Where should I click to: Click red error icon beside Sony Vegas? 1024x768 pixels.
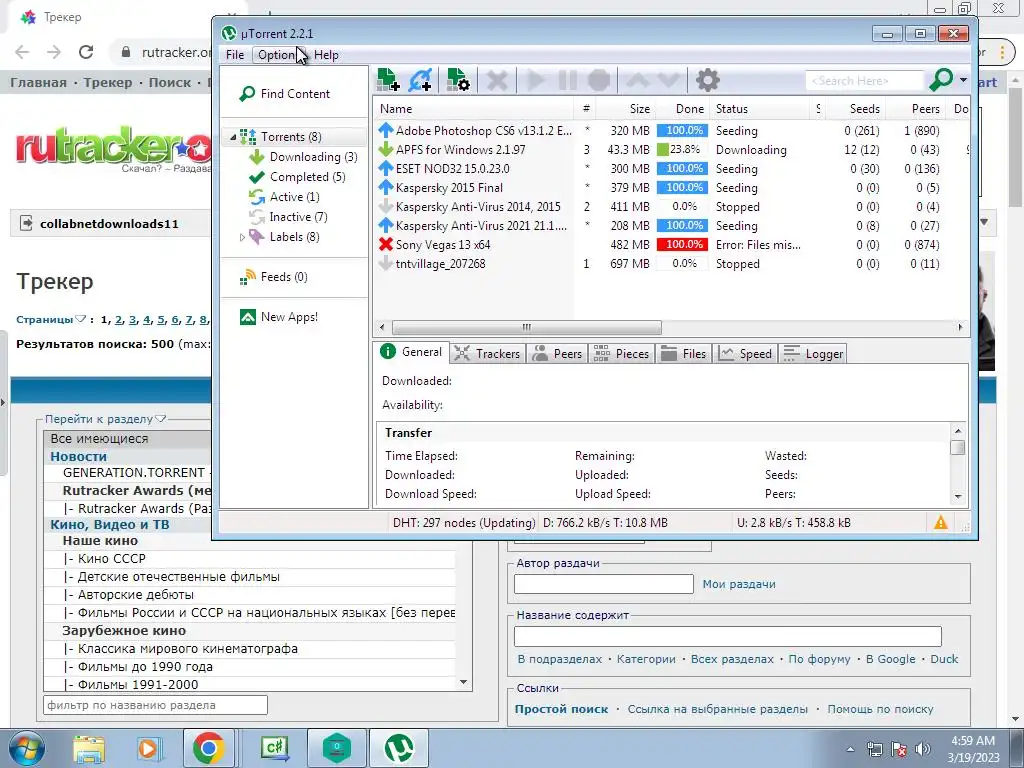click(x=385, y=245)
